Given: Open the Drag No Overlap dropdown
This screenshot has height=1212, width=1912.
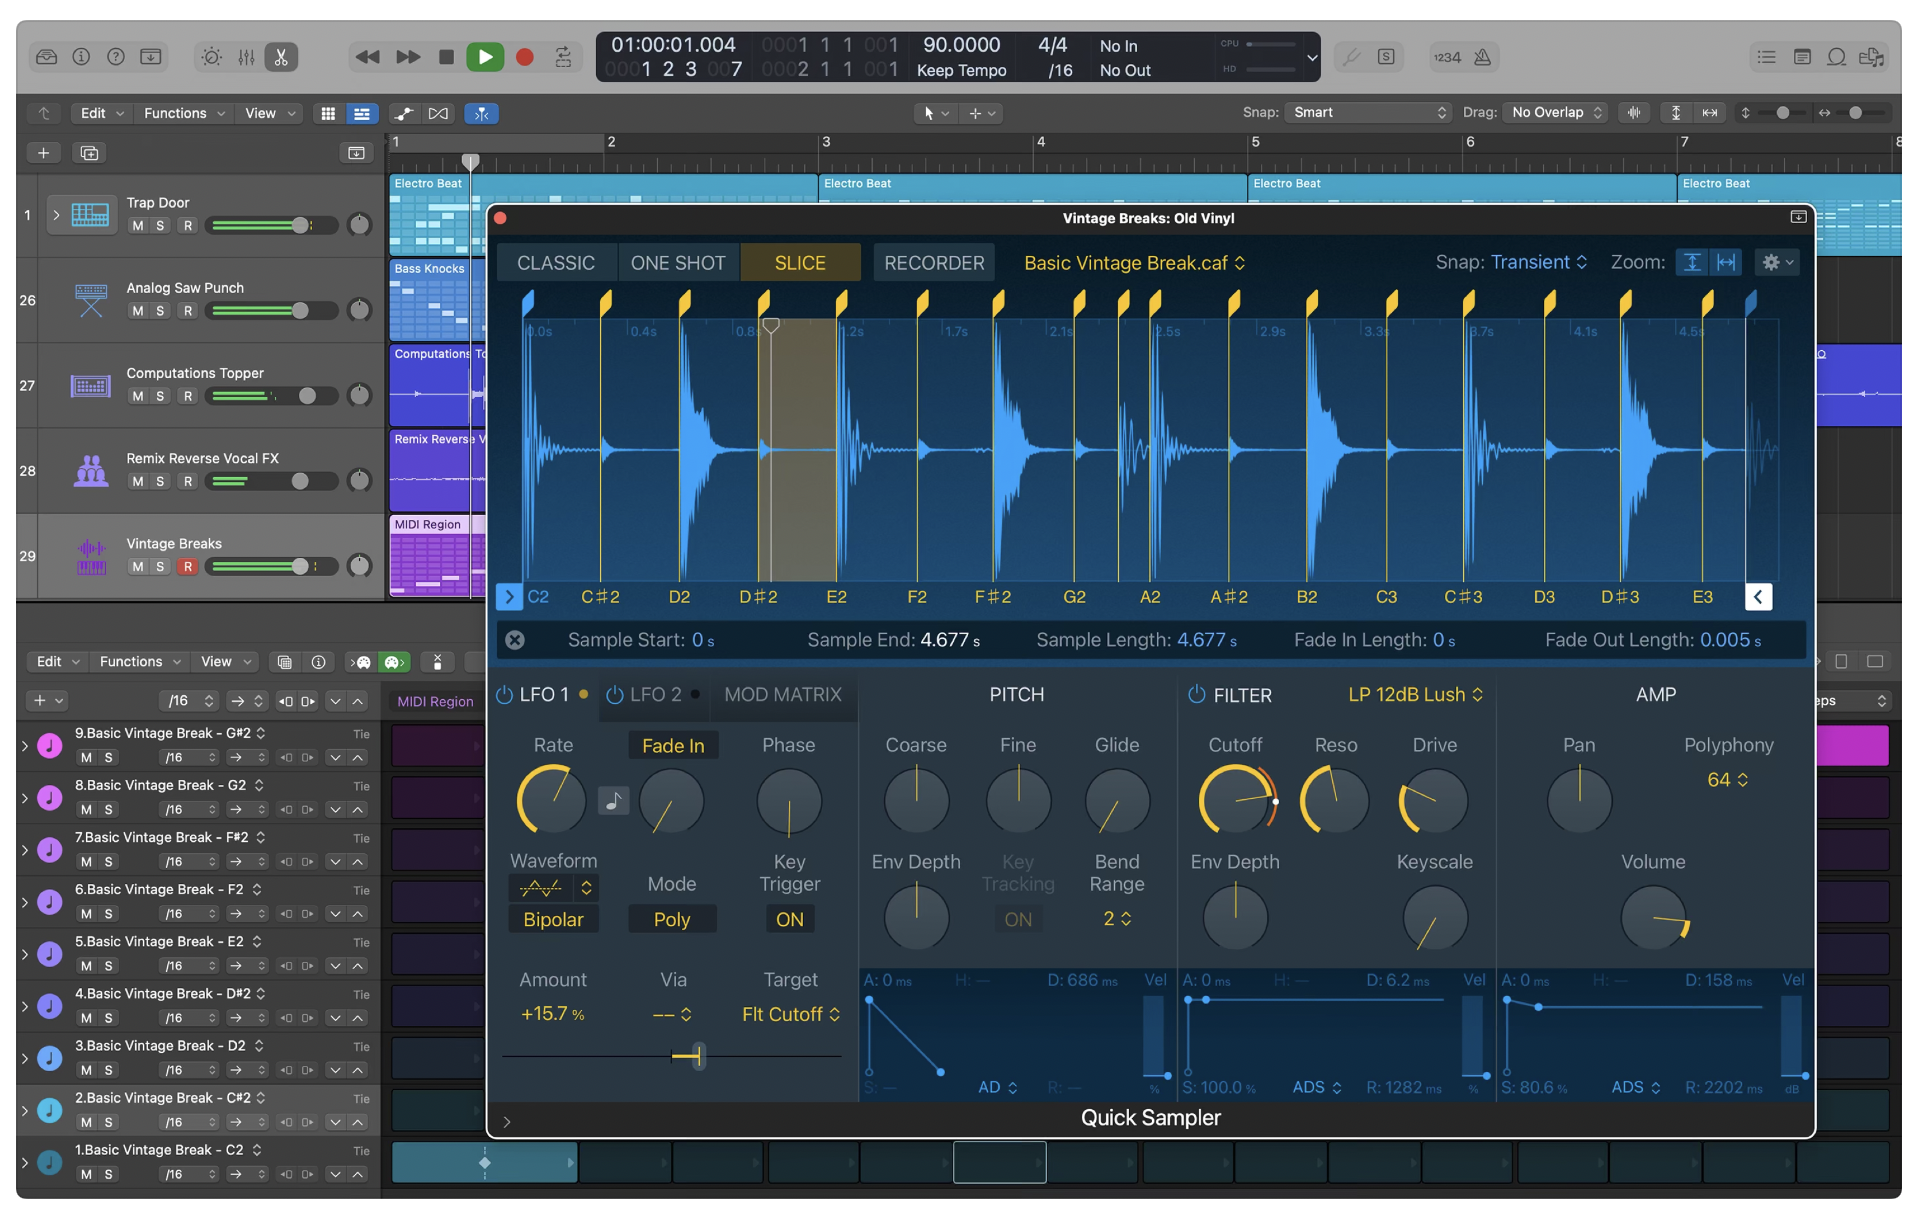Looking at the screenshot, I should click(1557, 112).
